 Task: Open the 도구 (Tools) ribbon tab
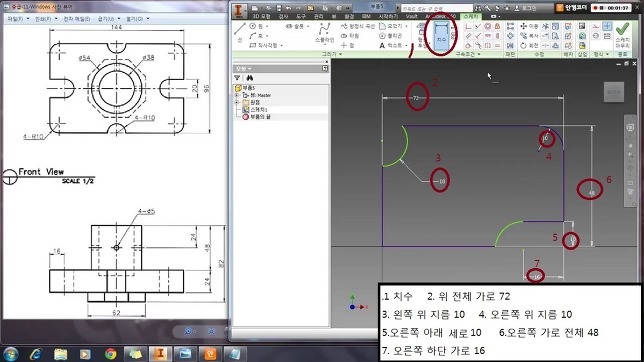(301, 16)
